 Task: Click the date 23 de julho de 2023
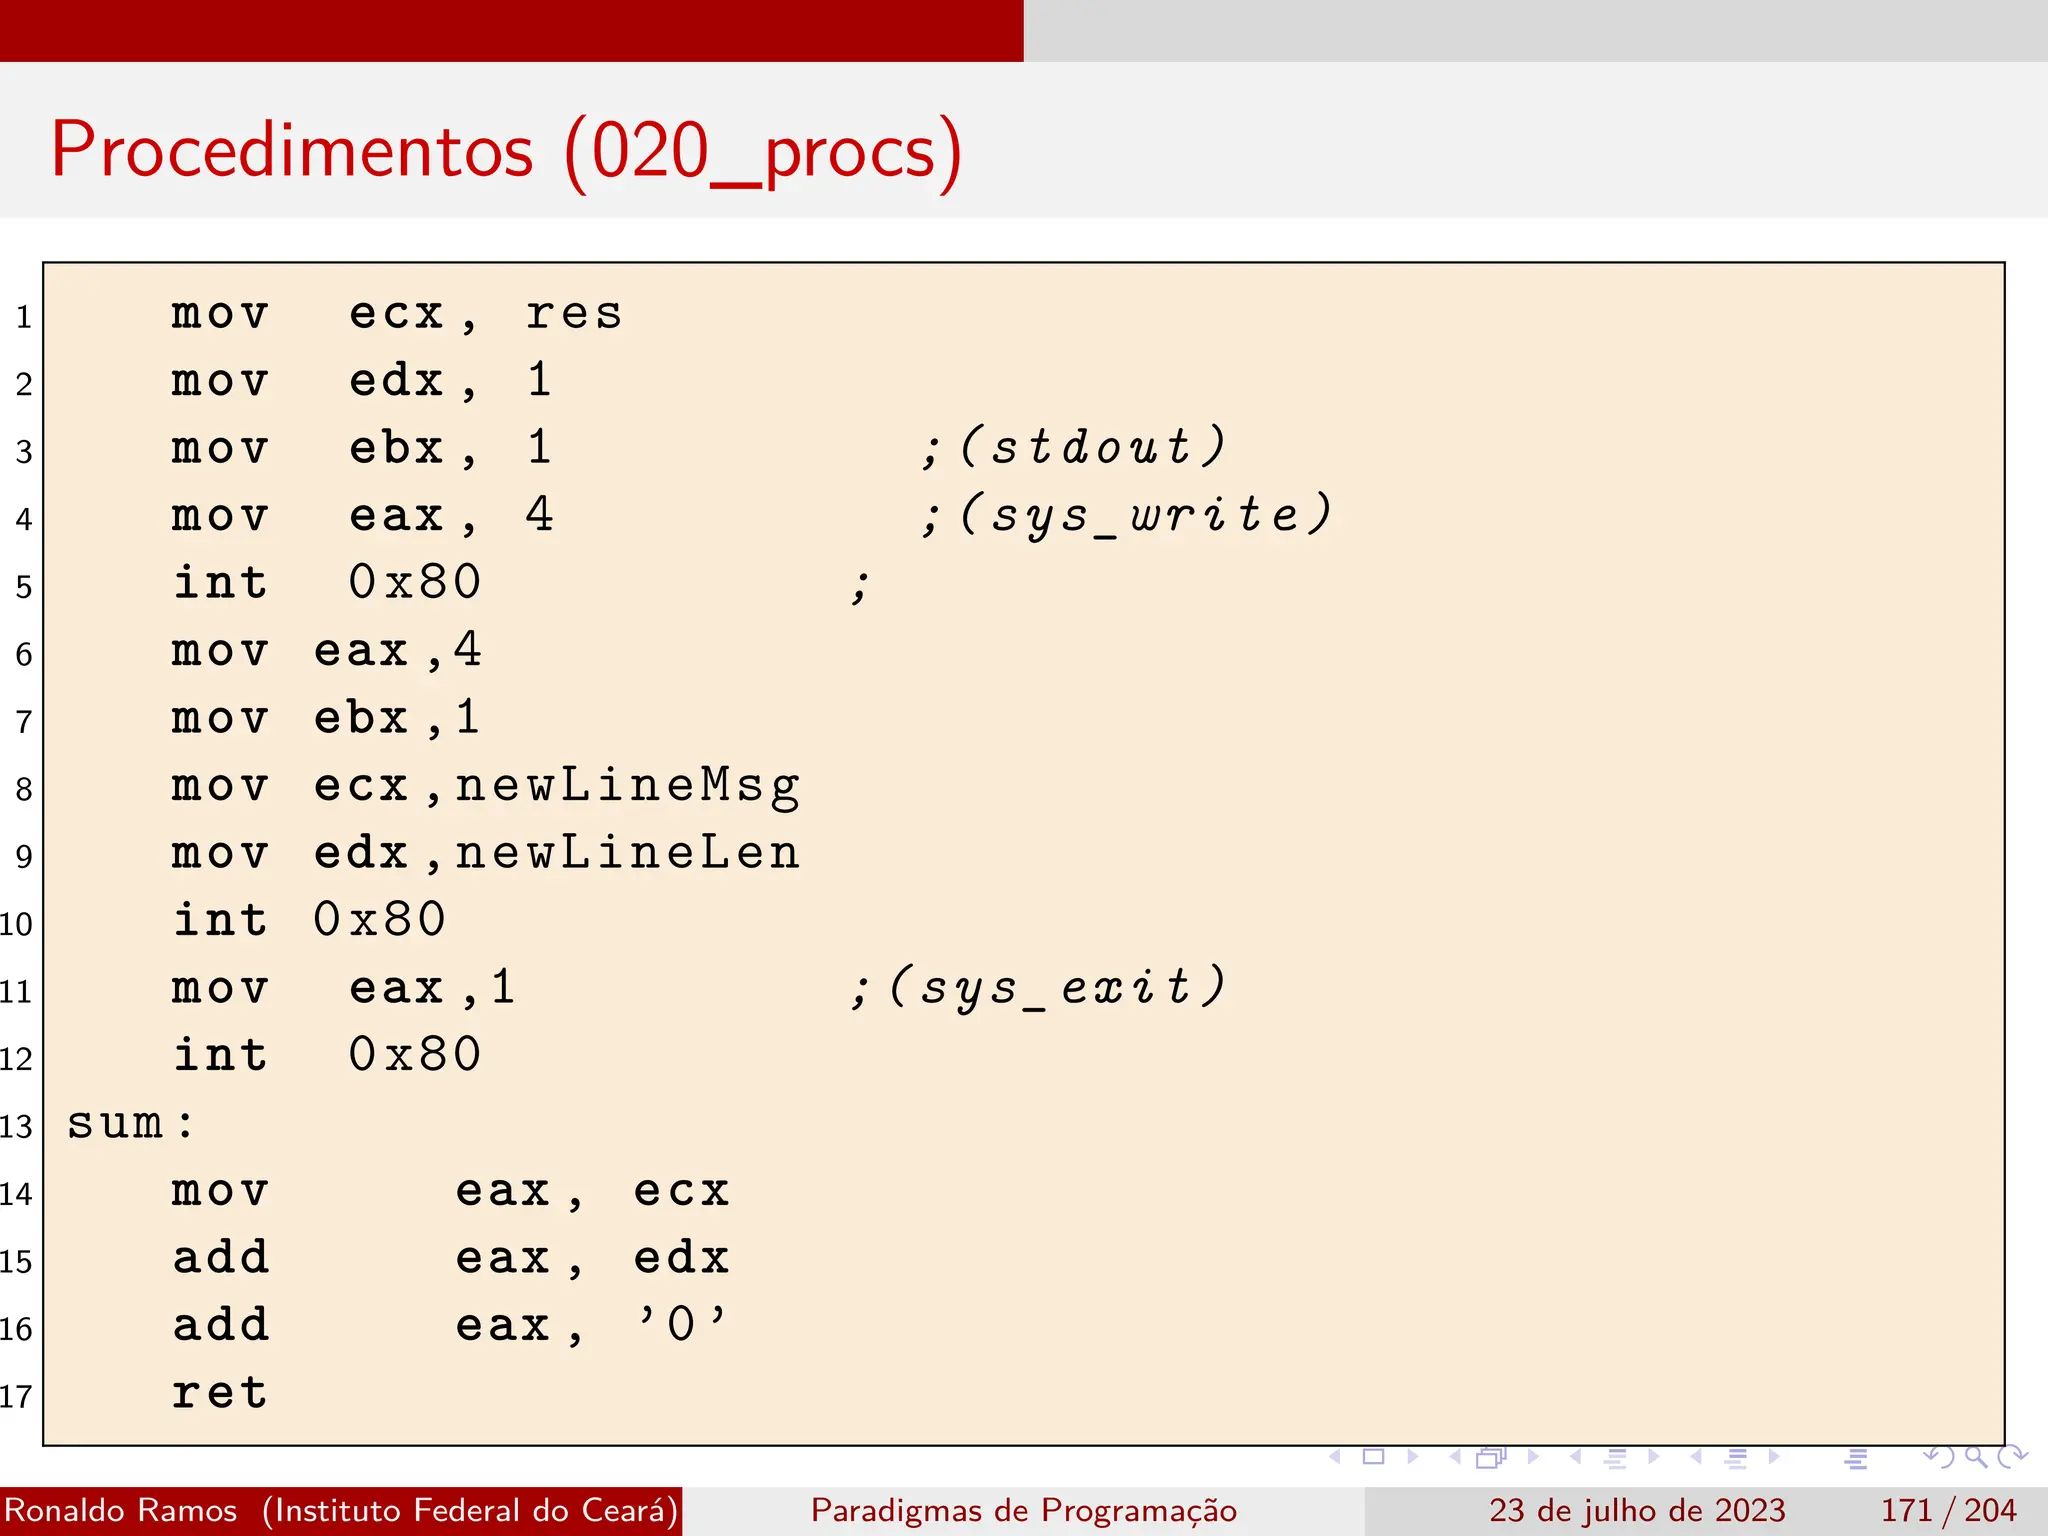point(1637,1510)
